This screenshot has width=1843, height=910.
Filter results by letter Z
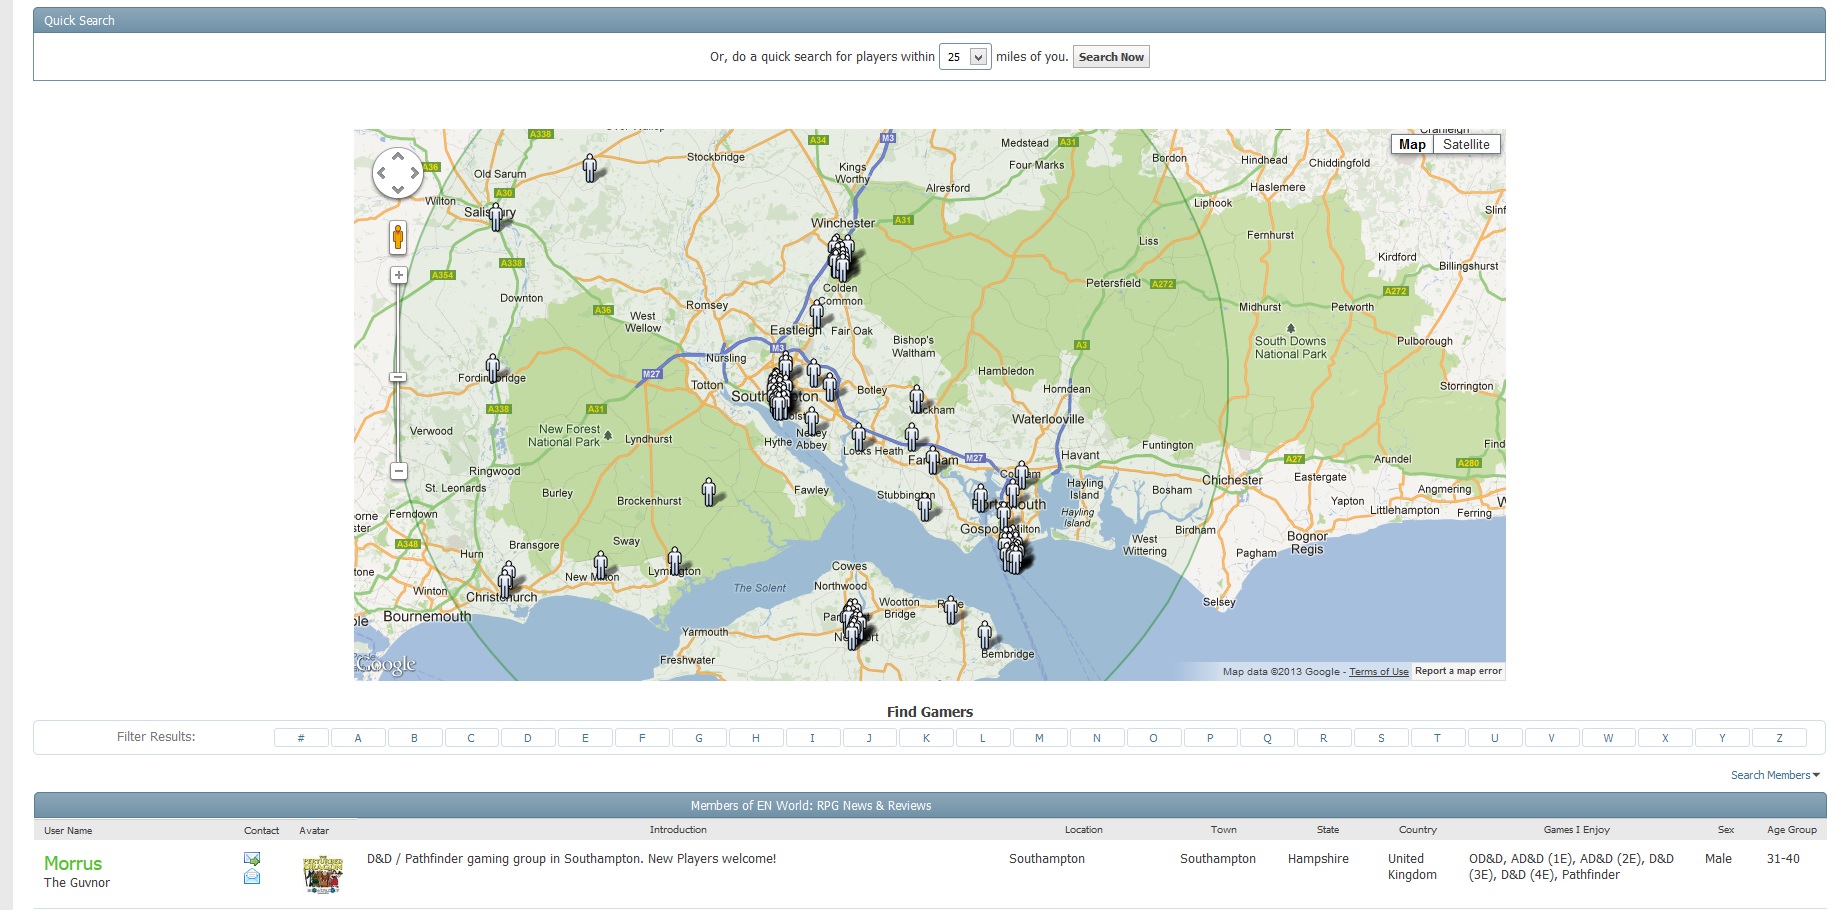[1779, 738]
